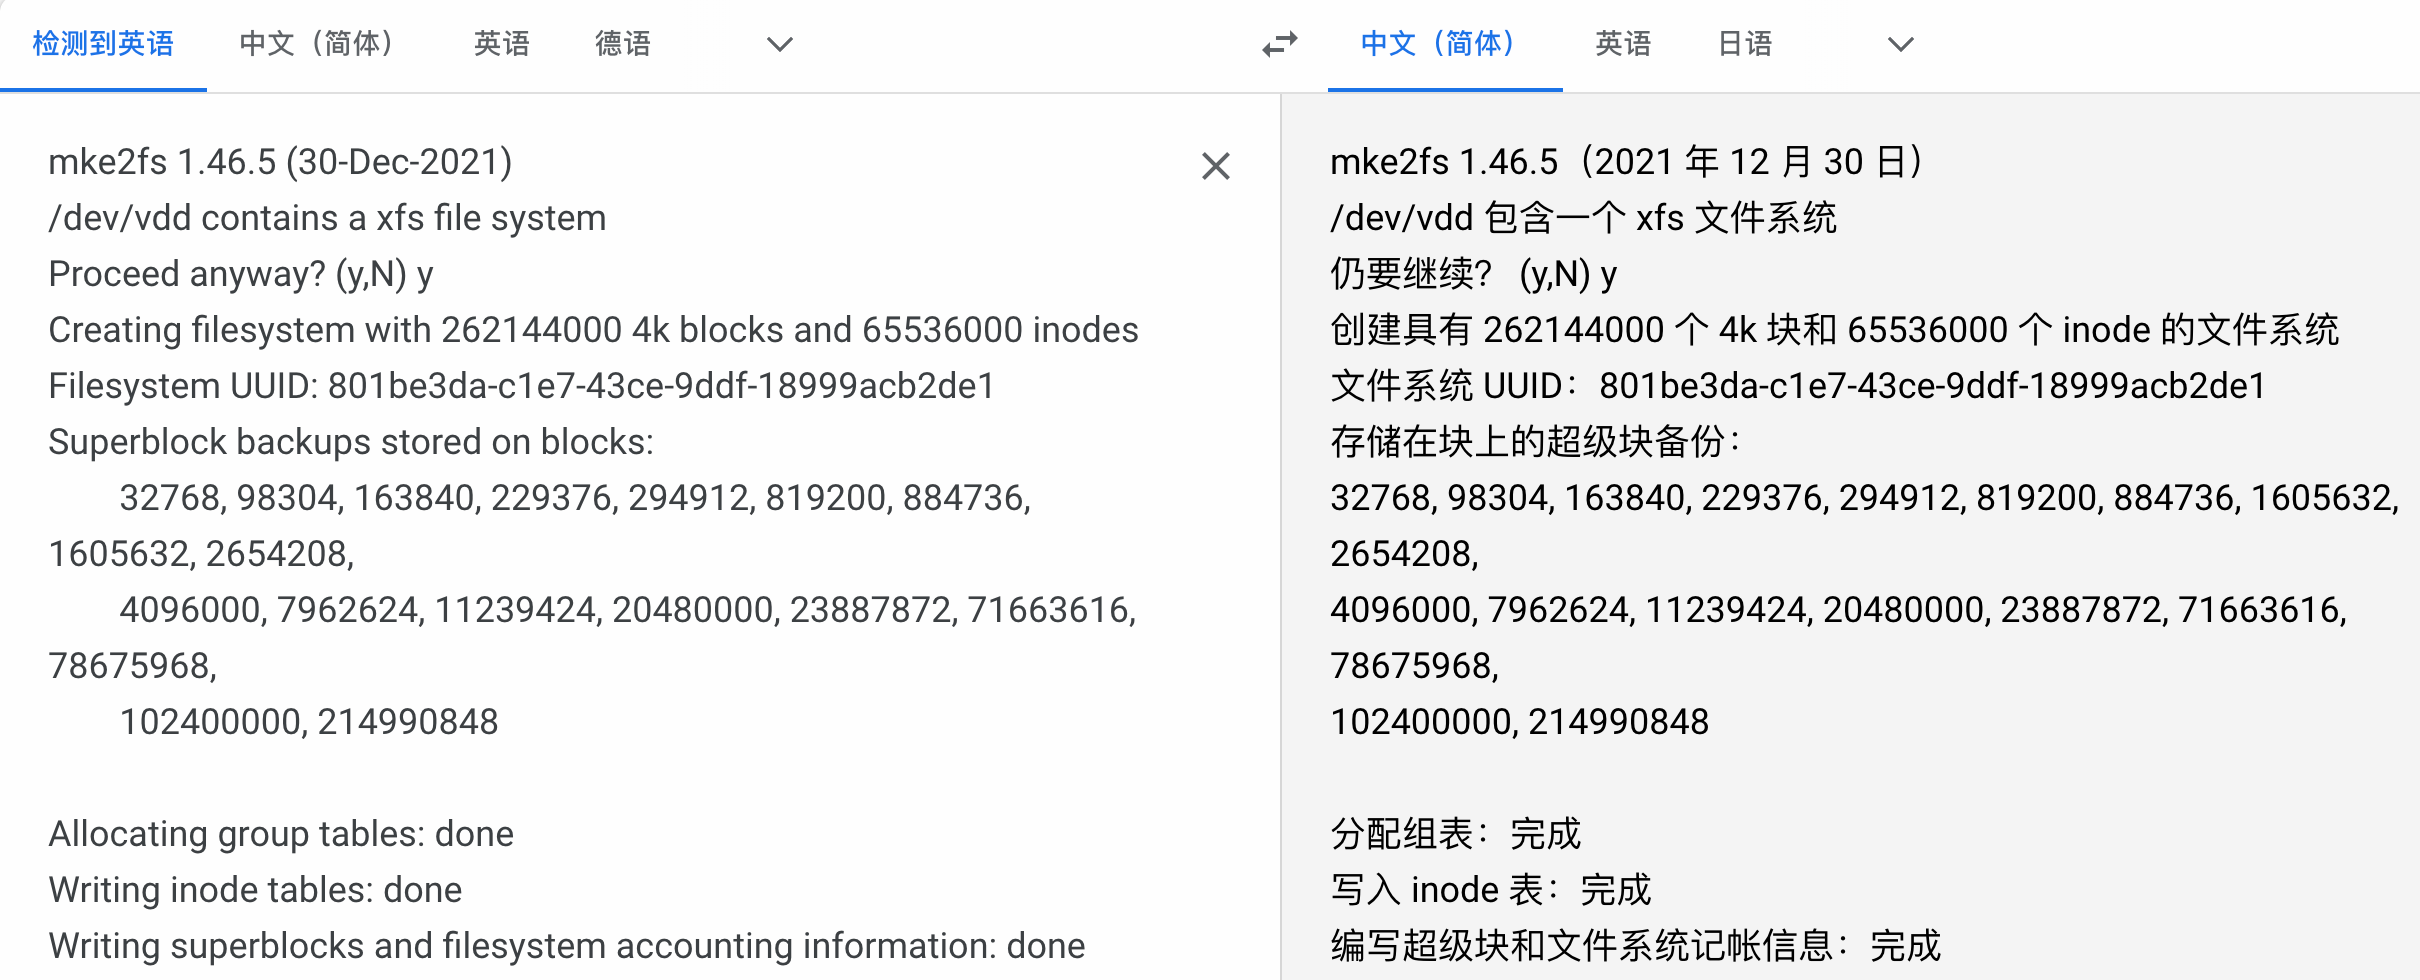Click the 分配组表：完成 line in translation
Image resolution: width=2420 pixels, height=980 pixels.
[x=1456, y=833]
